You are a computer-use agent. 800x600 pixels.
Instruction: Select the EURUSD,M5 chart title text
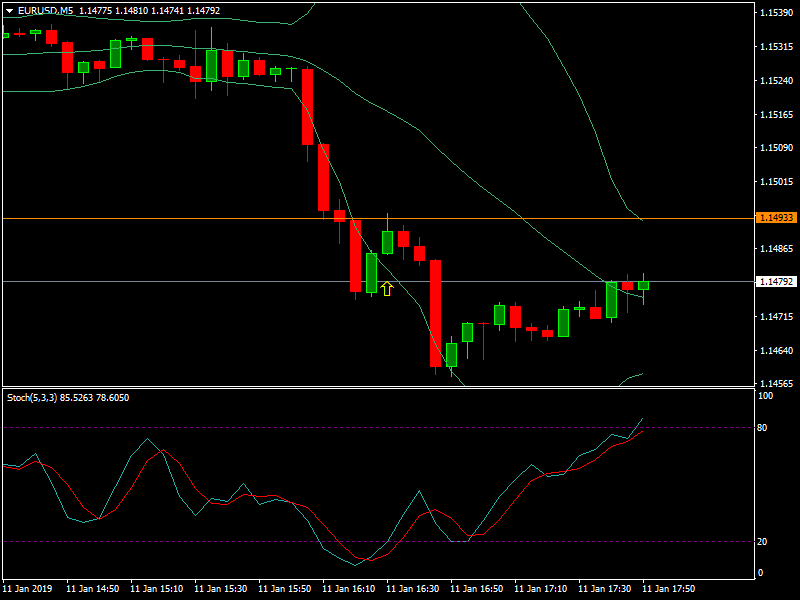(45, 11)
